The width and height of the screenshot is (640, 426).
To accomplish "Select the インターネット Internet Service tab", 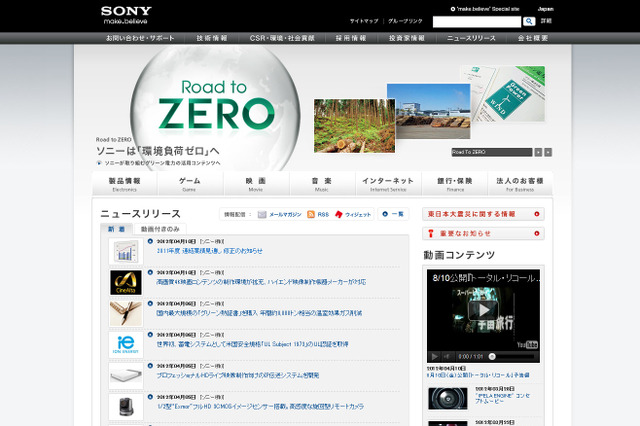I will [388, 184].
